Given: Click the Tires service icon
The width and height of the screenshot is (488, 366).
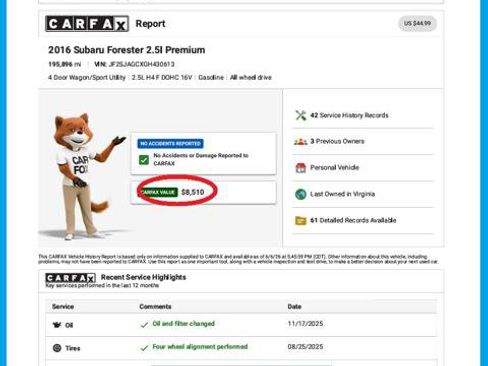Looking at the screenshot, I should click(57, 348).
